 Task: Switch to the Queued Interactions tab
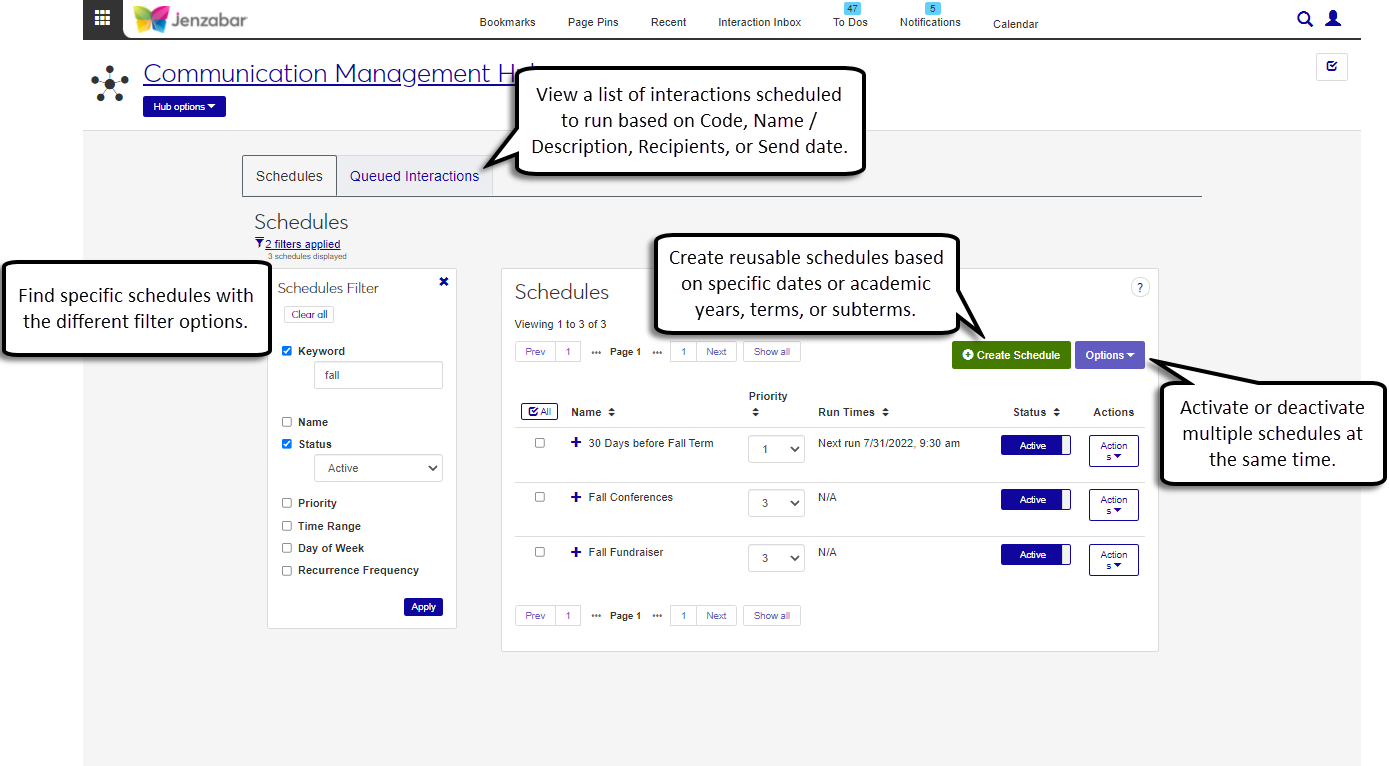tap(414, 176)
